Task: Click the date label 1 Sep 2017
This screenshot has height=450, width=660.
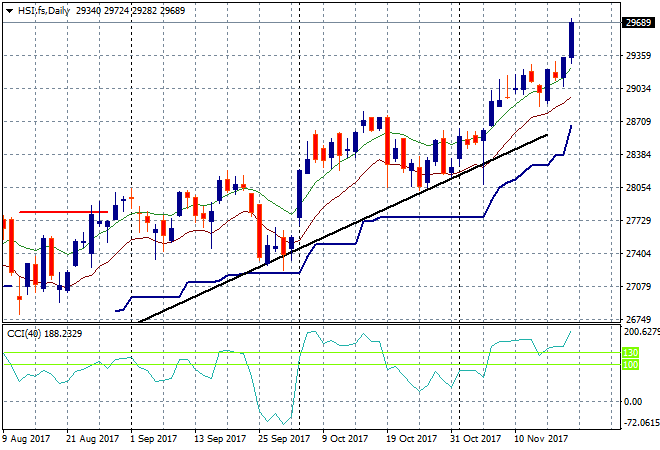Action: (x=154, y=439)
